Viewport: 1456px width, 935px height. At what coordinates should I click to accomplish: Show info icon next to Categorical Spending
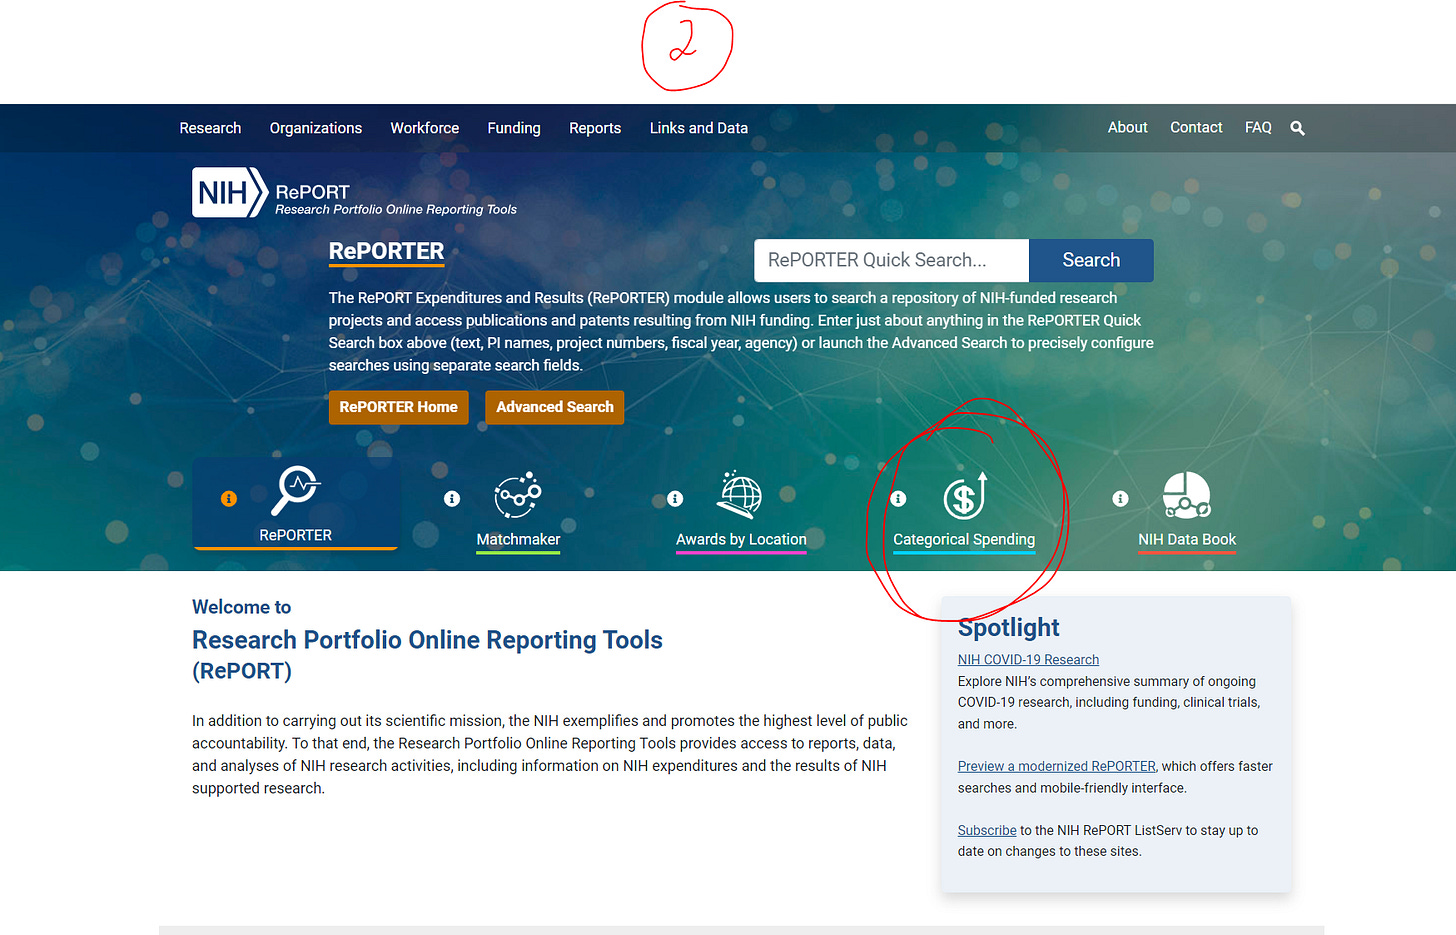coord(898,498)
